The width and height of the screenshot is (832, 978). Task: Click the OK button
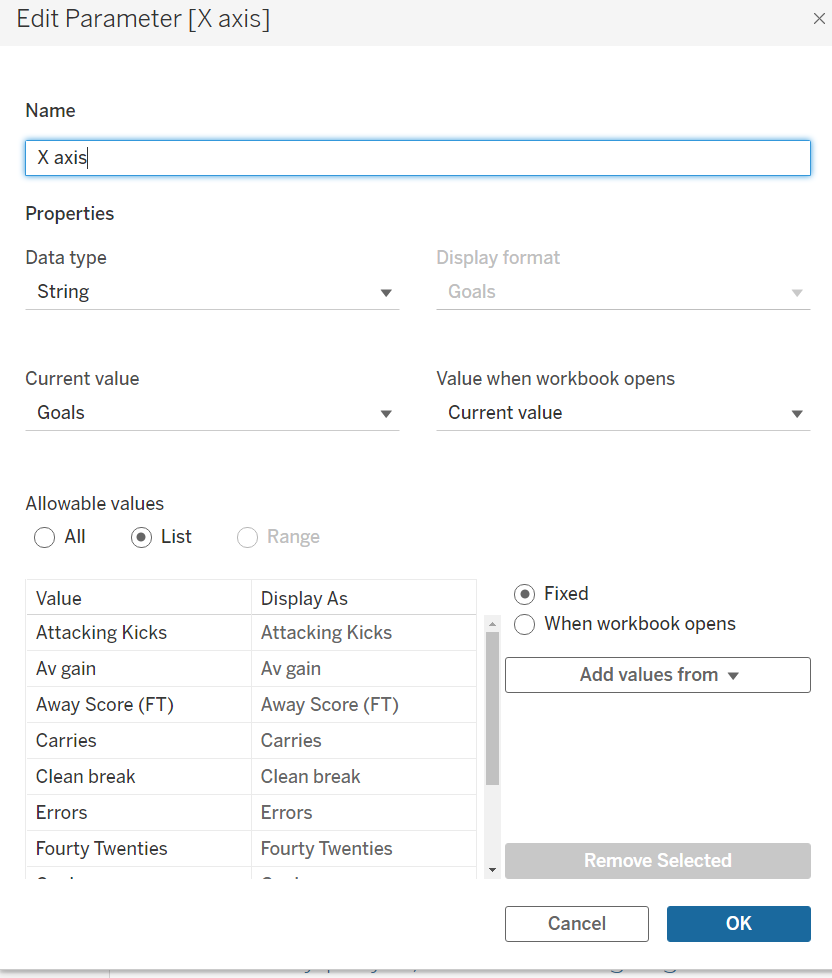tap(738, 924)
